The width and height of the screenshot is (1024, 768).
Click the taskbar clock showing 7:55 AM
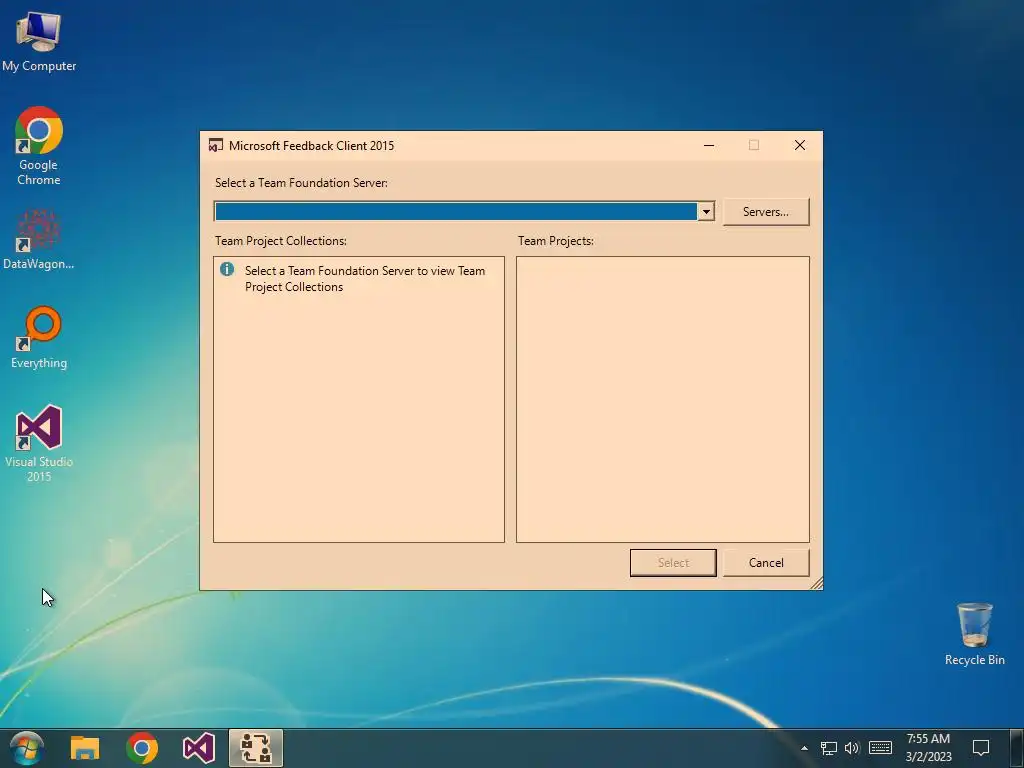(928, 748)
